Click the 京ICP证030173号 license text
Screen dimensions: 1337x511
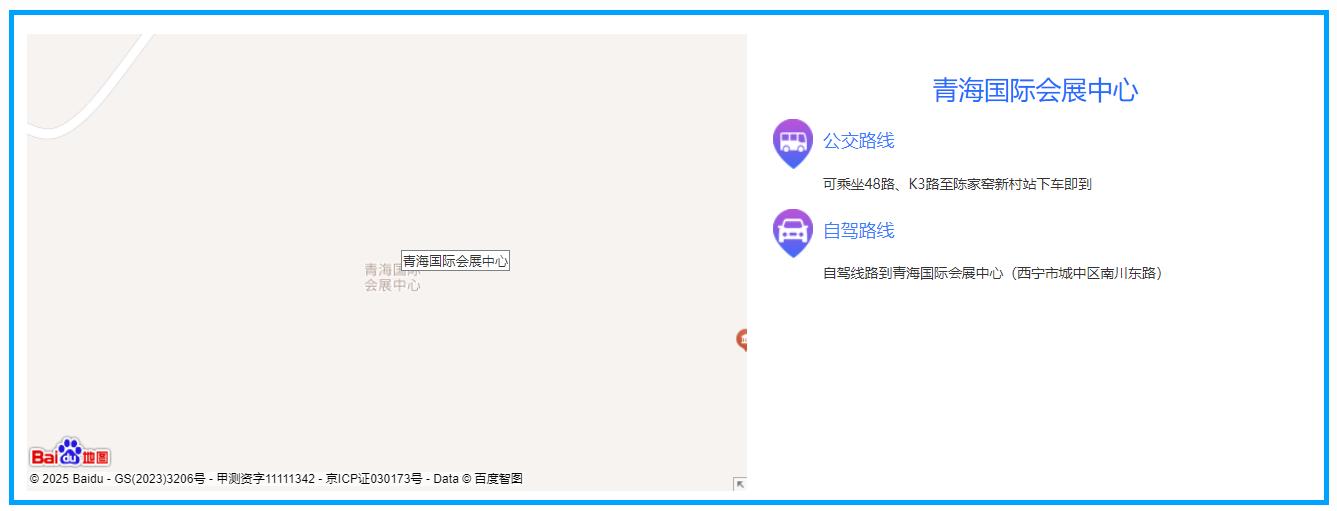coord(373,479)
